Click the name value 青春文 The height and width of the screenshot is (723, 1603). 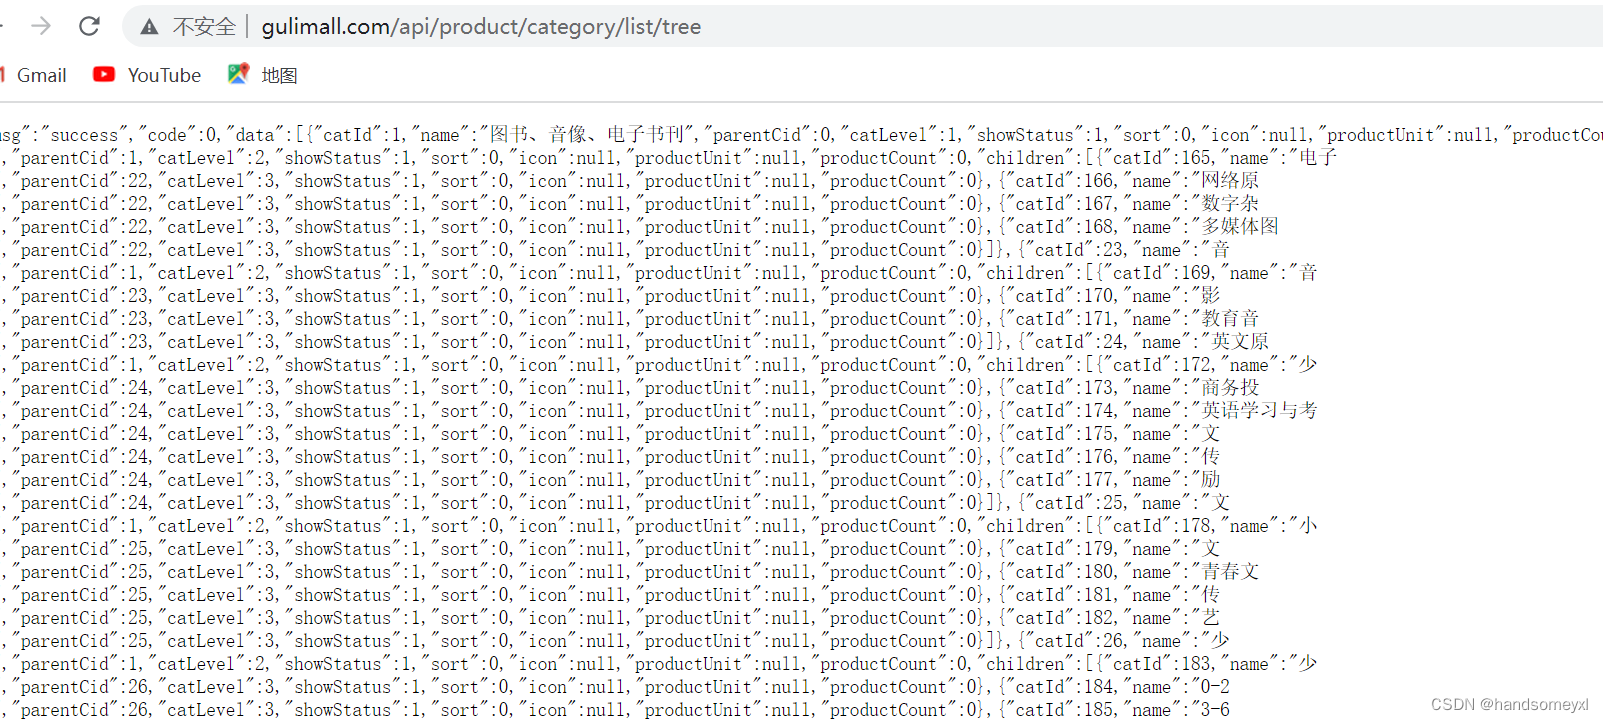tap(1230, 572)
